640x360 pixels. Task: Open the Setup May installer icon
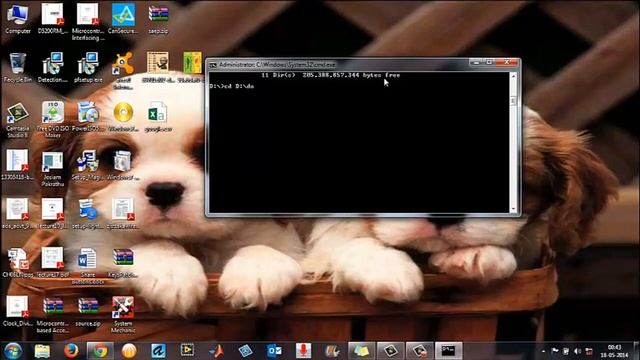pyautogui.click(x=88, y=165)
